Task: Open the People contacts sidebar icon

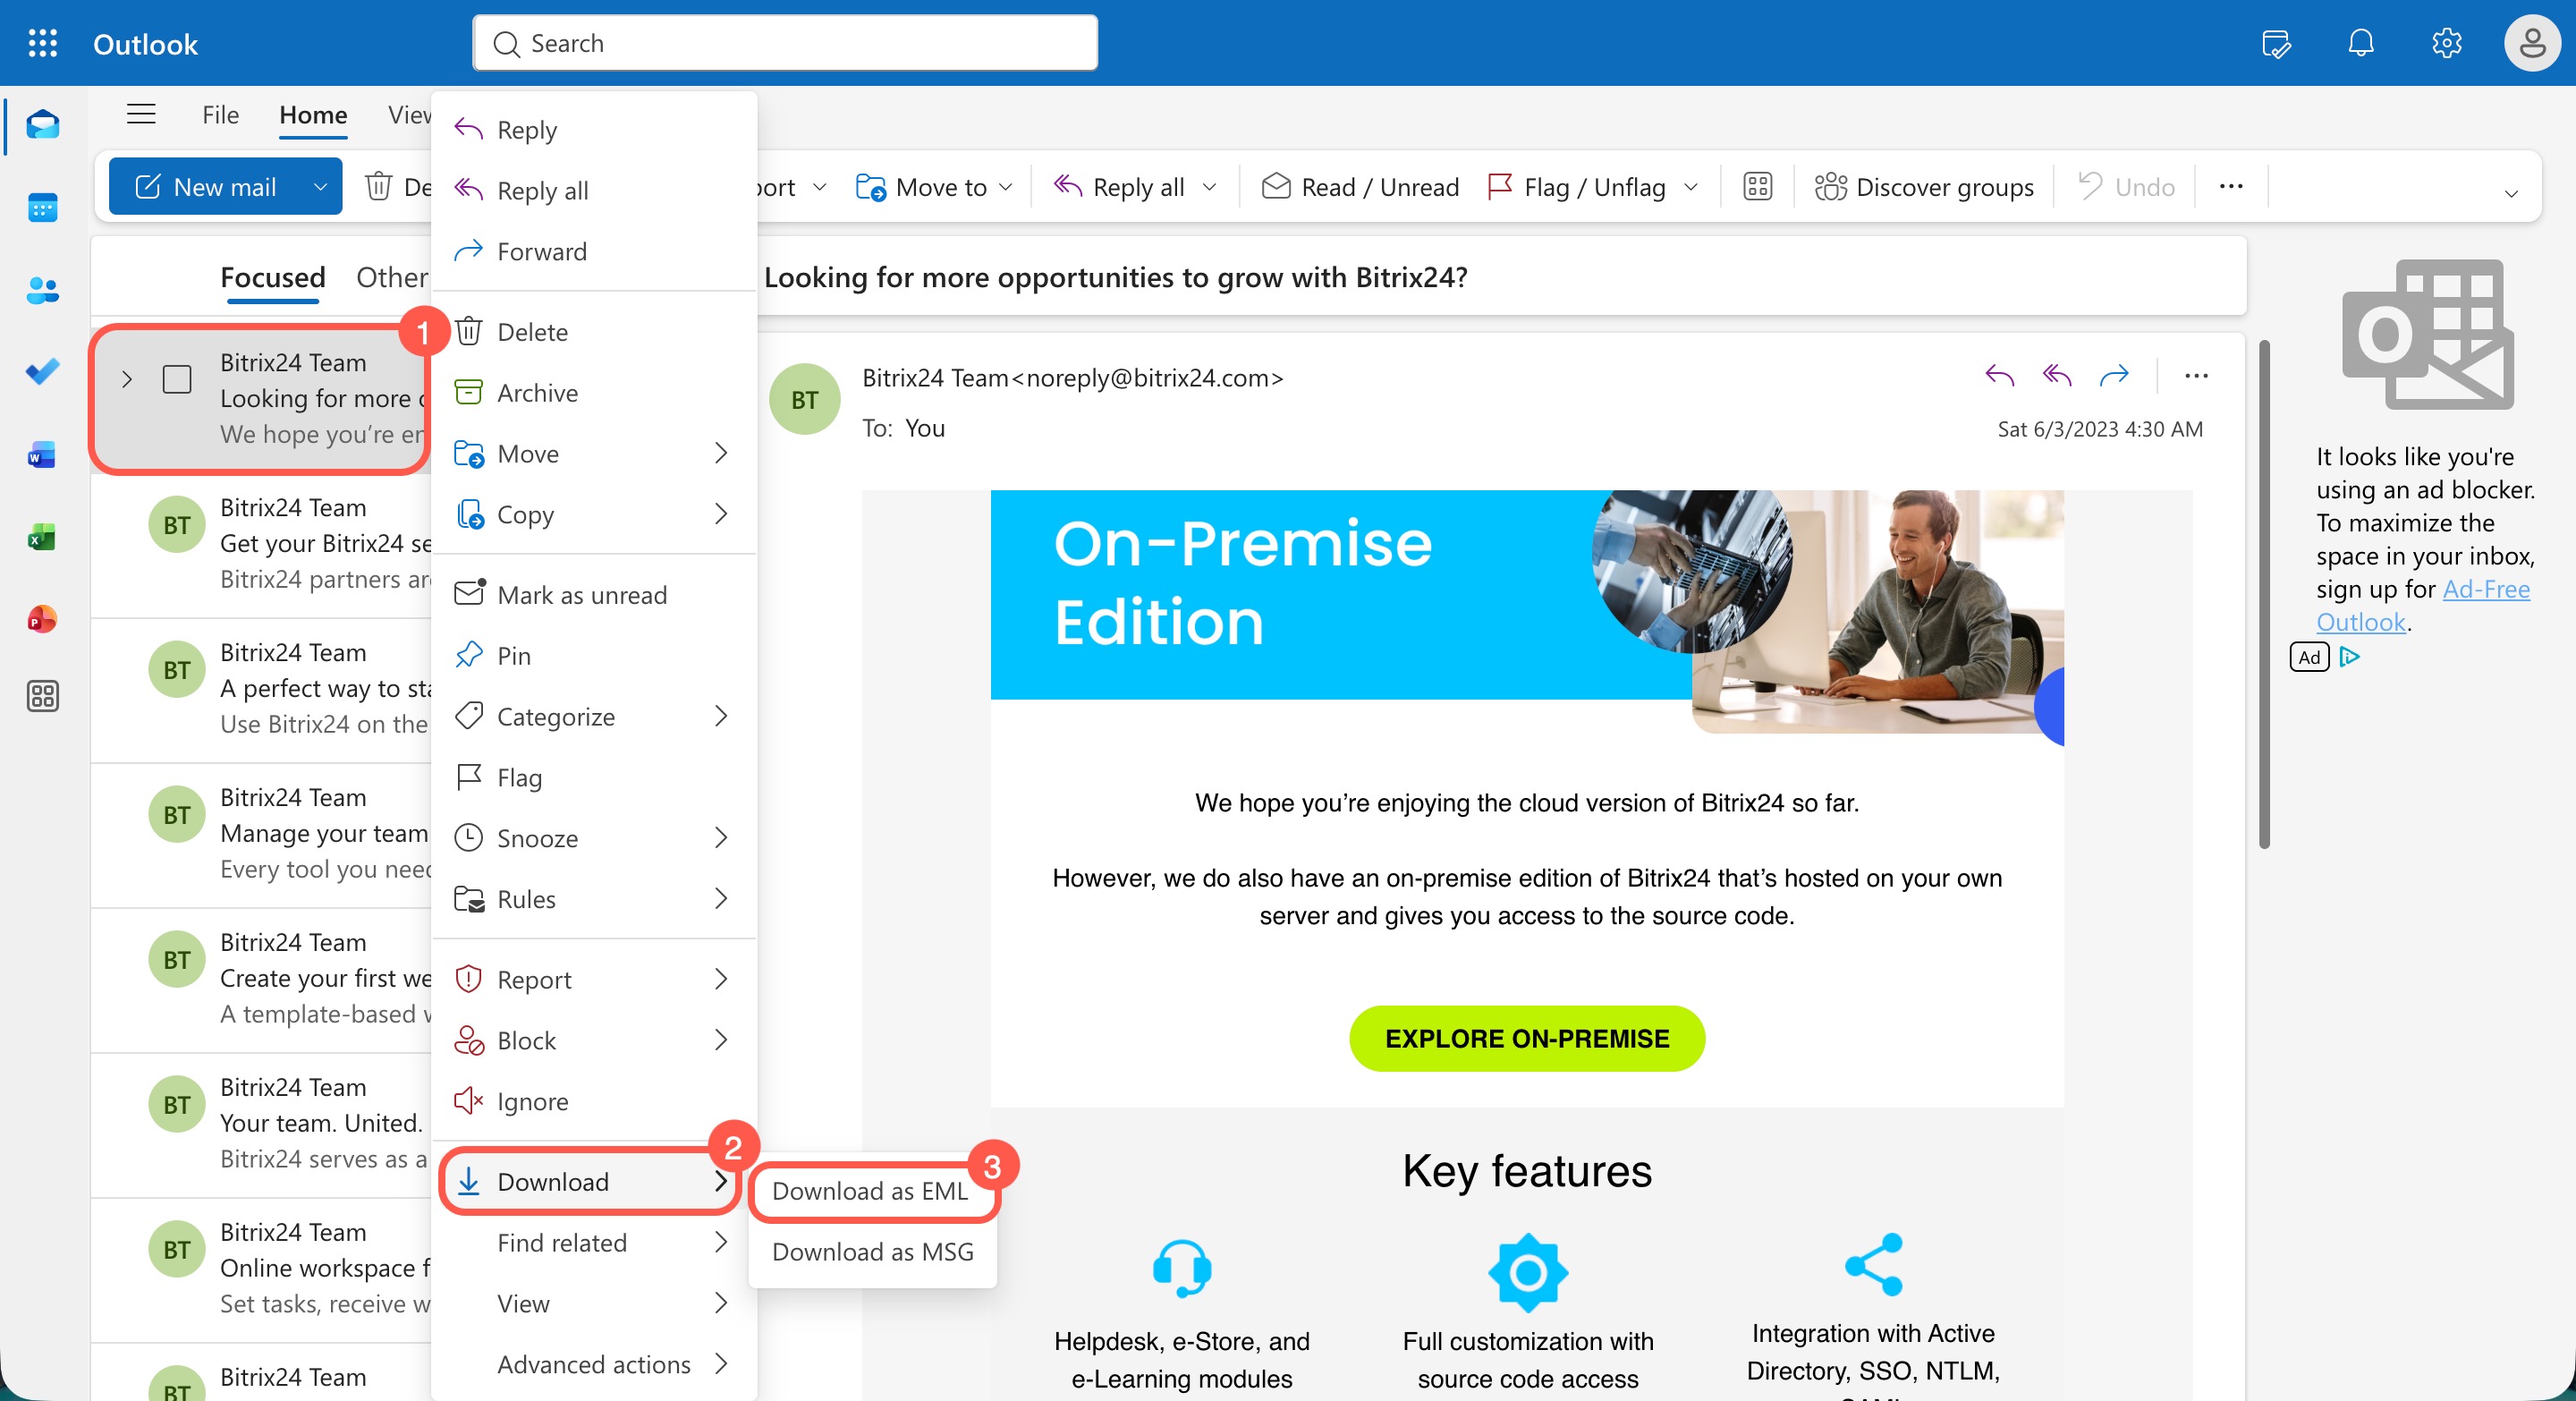Action: [x=42, y=291]
